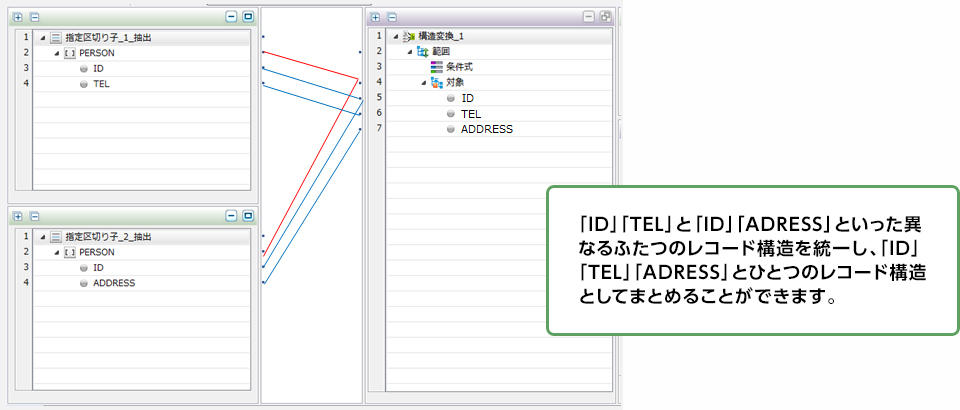Click the 条件式 colored bars icon
This screenshot has height=410, width=960.
437,67
